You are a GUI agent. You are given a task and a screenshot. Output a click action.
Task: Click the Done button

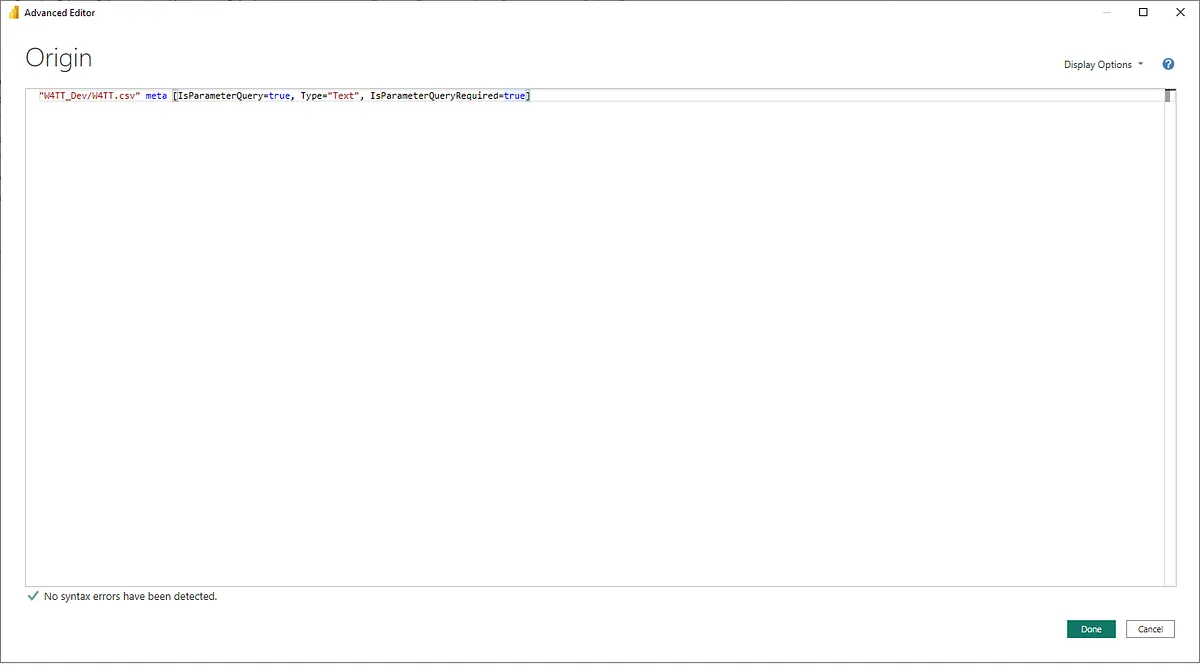coord(1091,629)
